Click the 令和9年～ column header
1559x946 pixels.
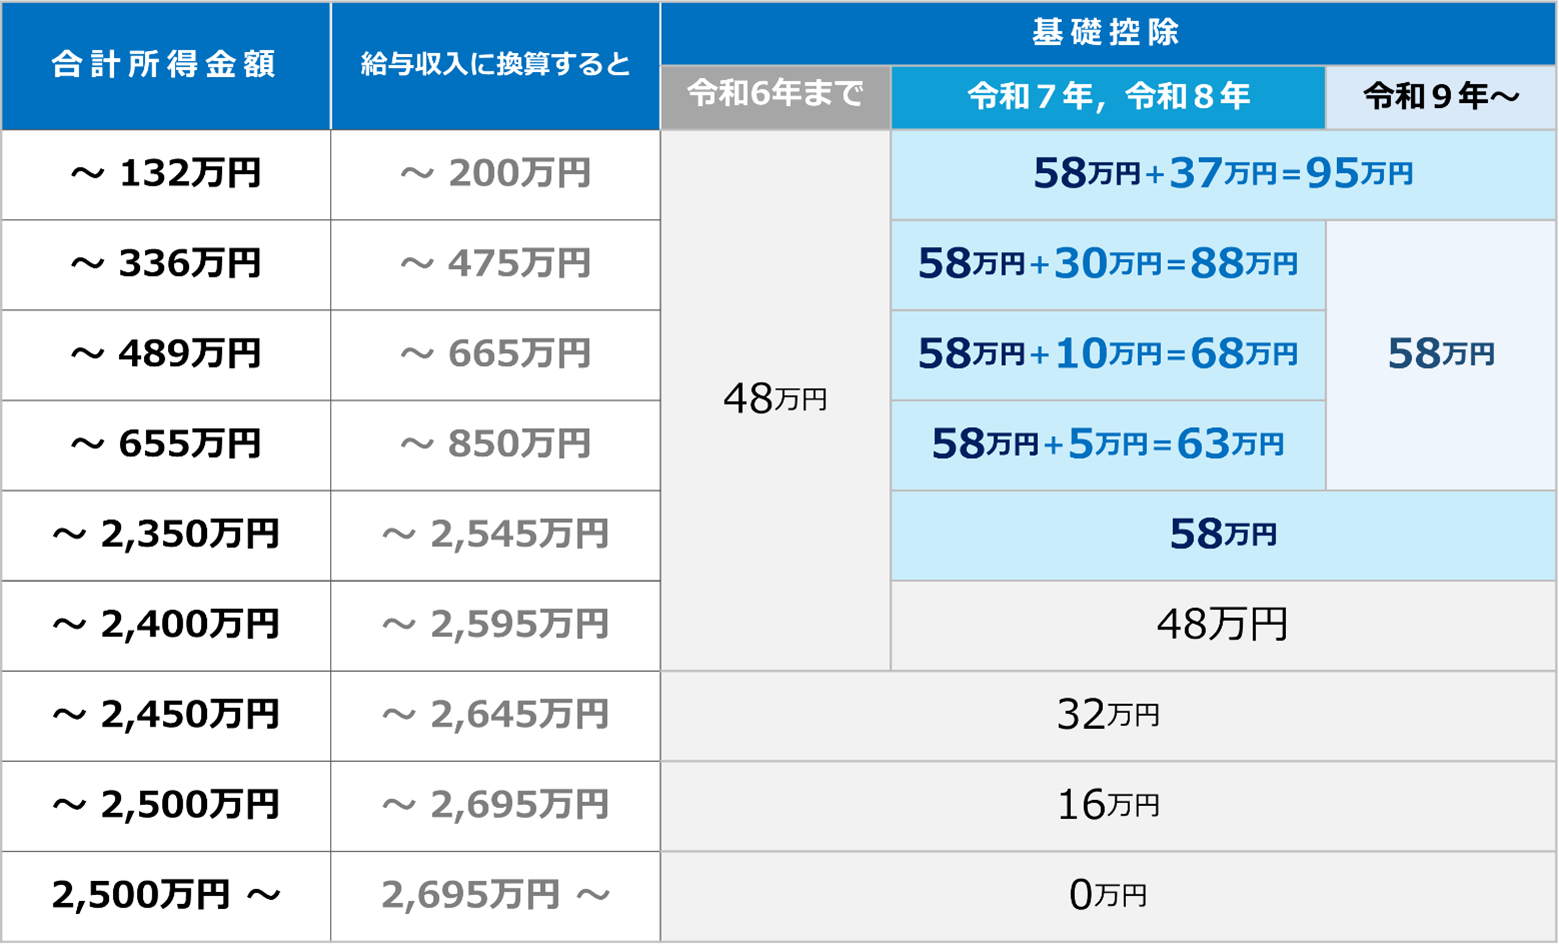coord(1441,97)
